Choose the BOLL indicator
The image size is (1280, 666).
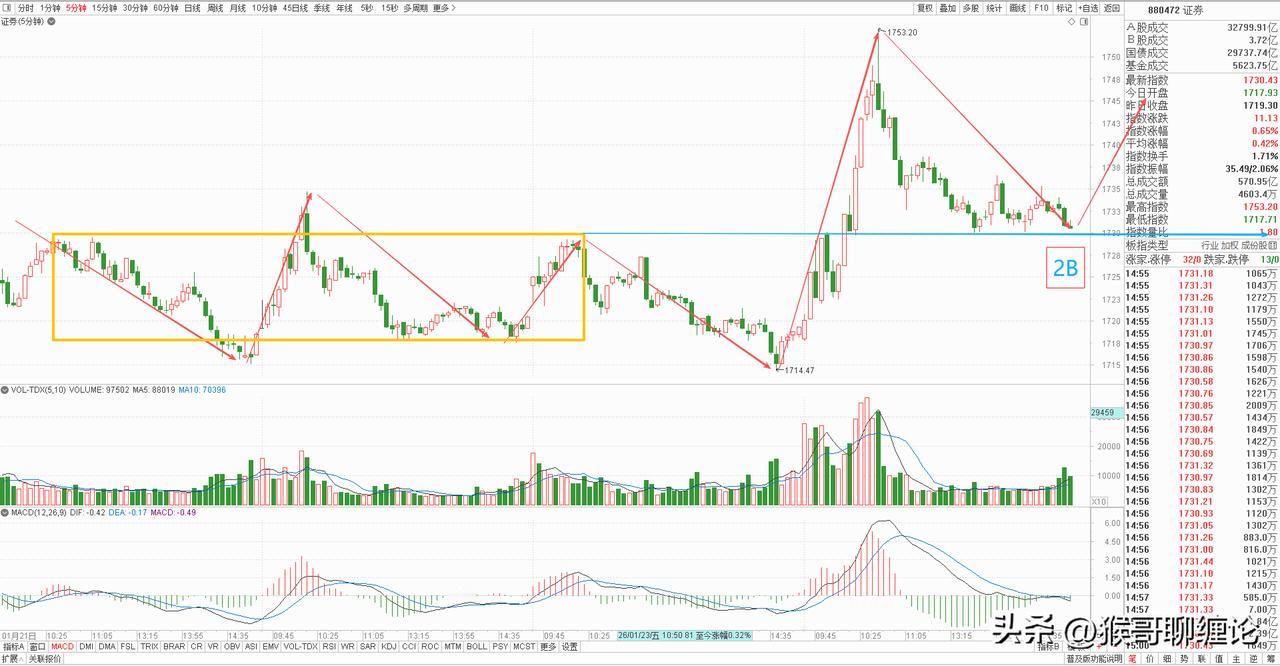pos(476,647)
